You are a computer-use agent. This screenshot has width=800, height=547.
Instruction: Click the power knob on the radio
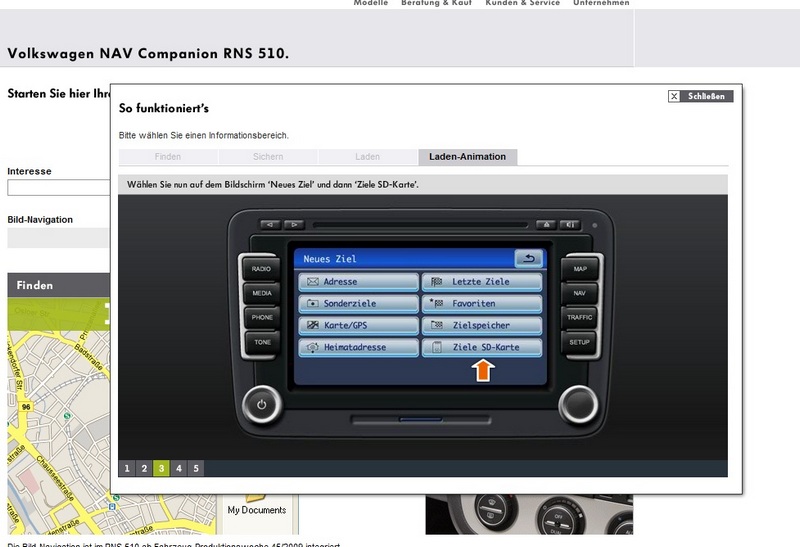click(262, 405)
